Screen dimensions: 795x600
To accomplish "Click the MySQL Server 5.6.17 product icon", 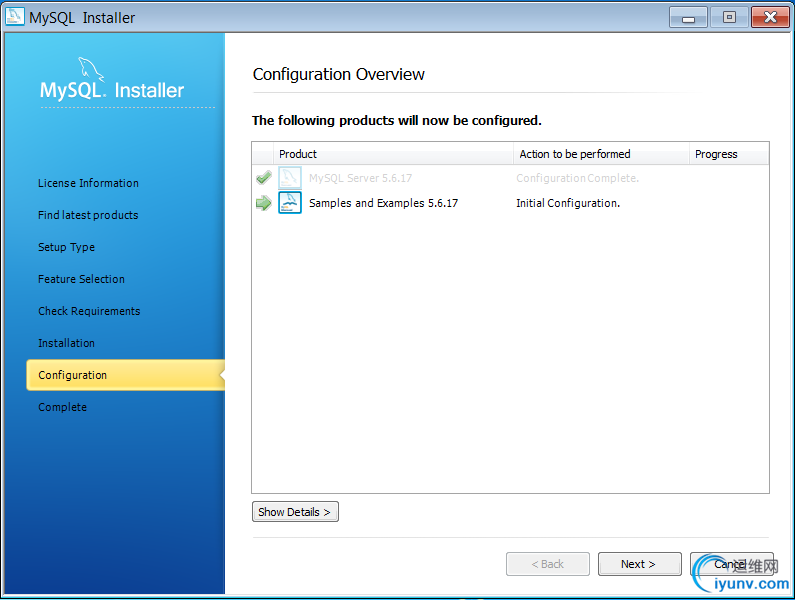I will (x=290, y=178).
